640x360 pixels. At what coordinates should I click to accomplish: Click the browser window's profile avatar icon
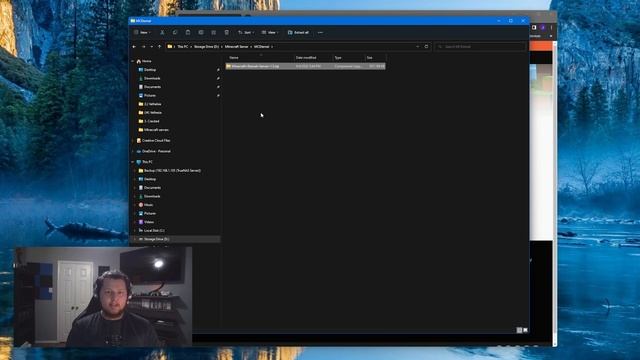tap(543, 27)
